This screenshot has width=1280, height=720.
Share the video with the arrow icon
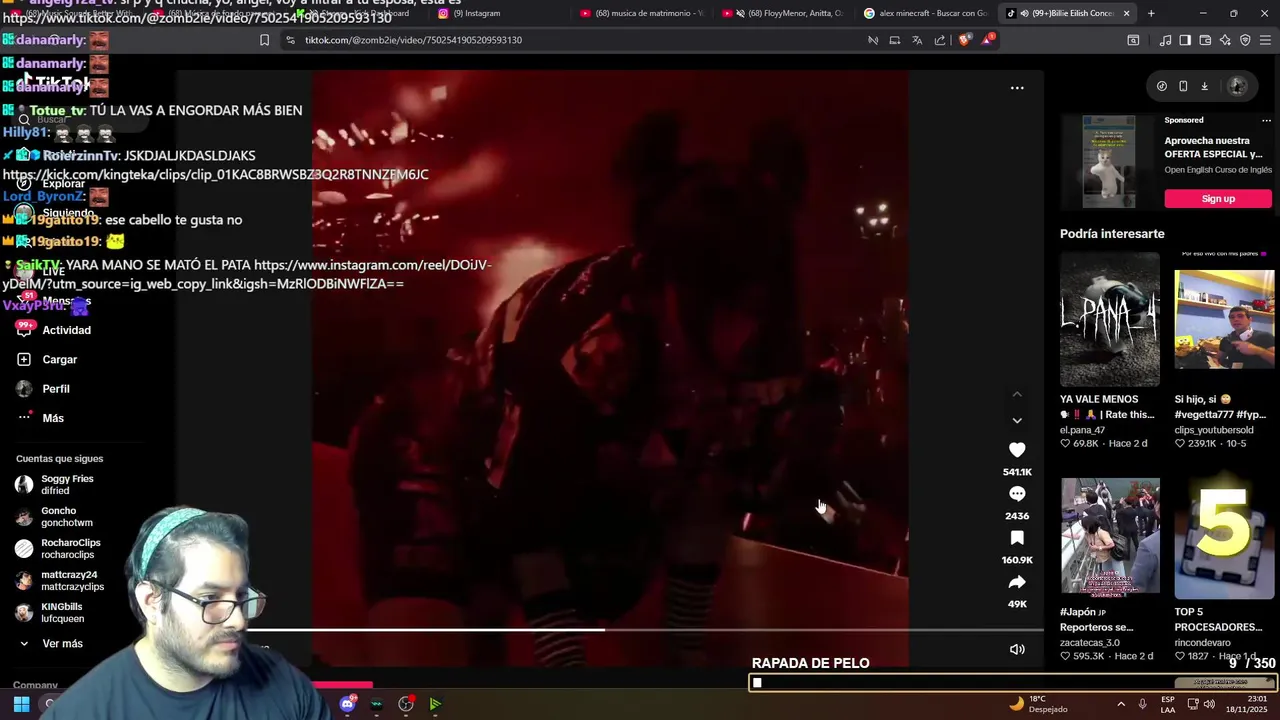(x=1017, y=582)
